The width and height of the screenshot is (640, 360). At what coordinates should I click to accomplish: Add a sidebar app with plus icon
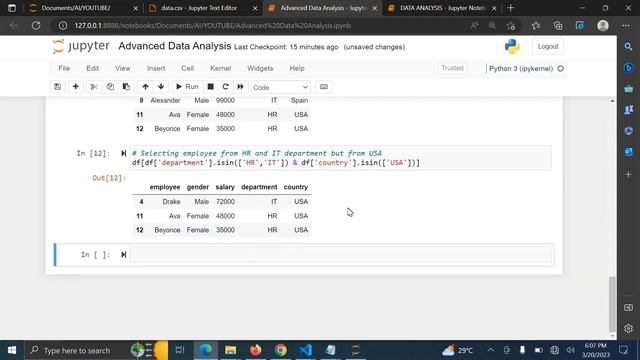pos(629,174)
